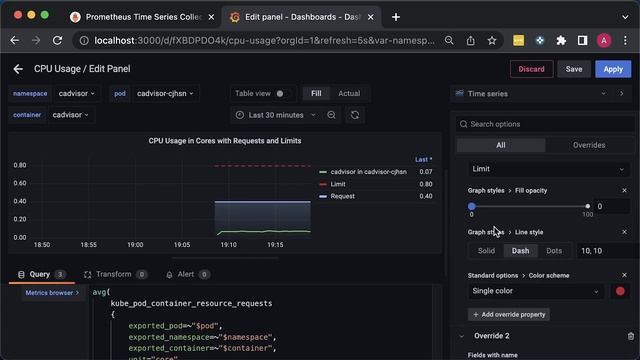Open the Time series visualization picker
The image size is (640, 360).
pos(530,93)
